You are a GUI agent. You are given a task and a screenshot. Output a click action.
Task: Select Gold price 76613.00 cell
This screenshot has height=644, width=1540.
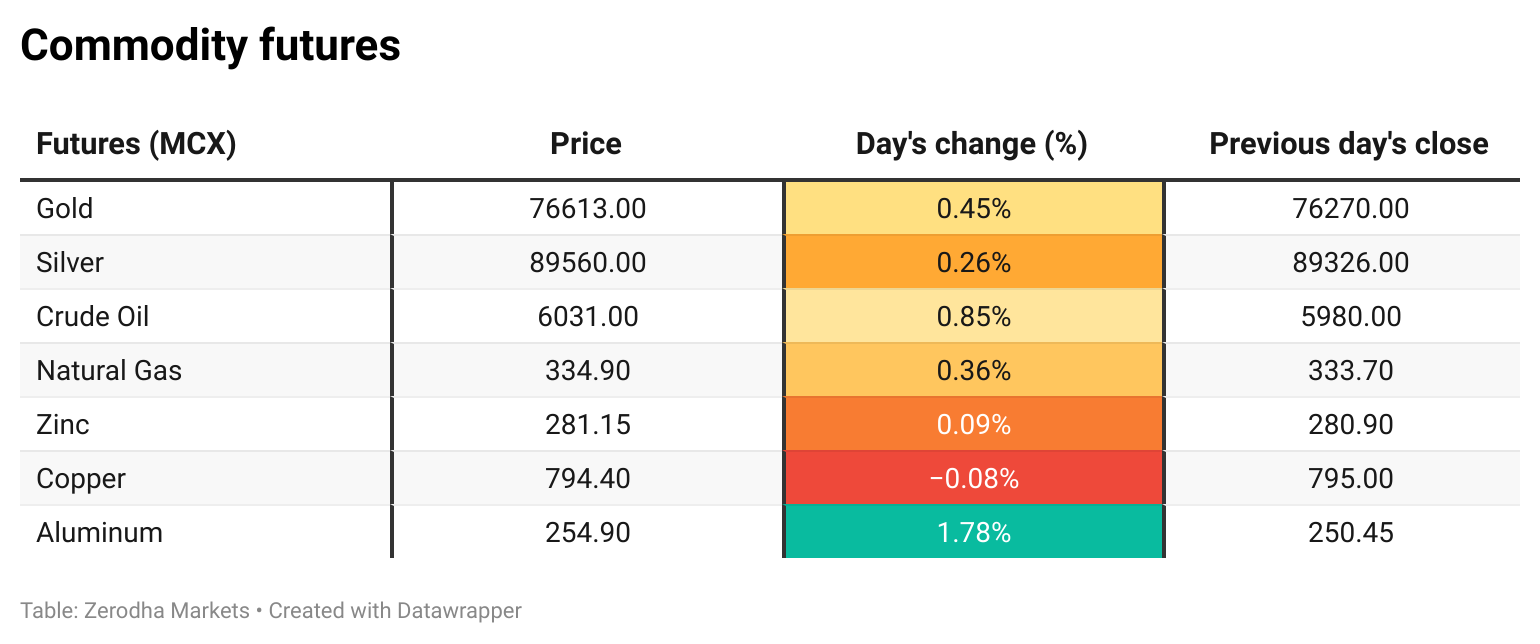pyautogui.click(x=587, y=209)
